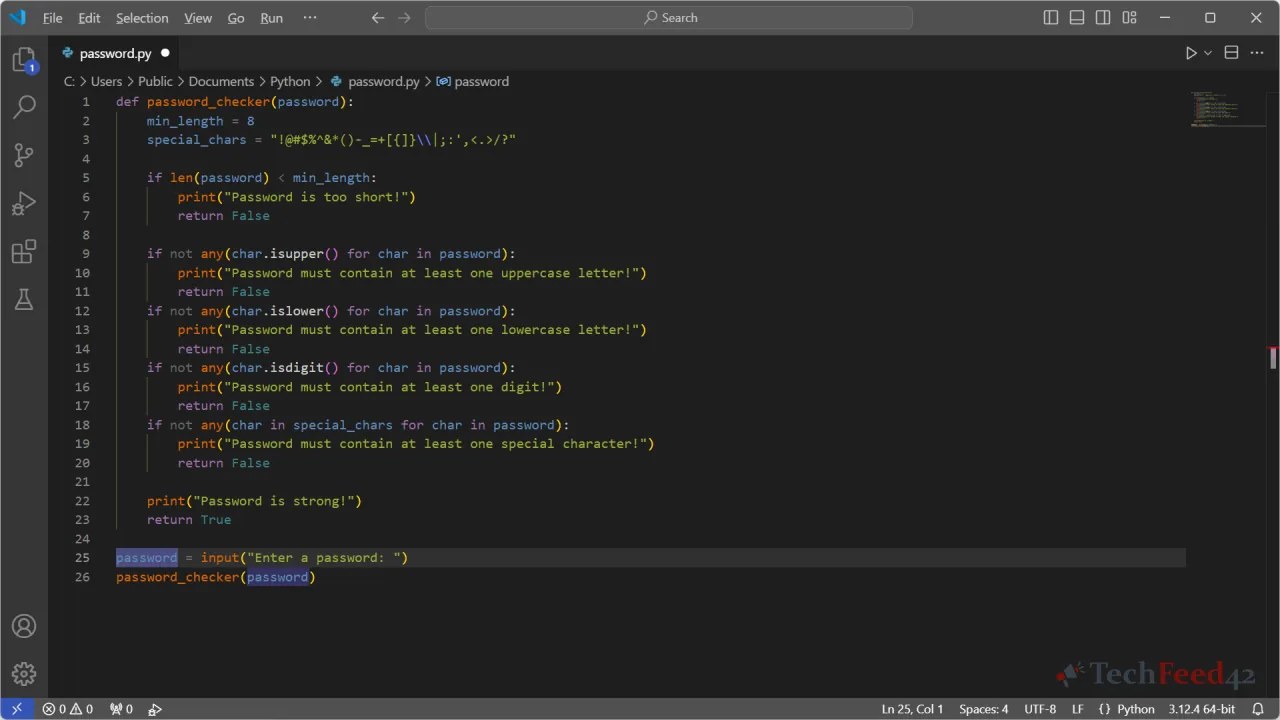Image resolution: width=1280 pixels, height=720 pixels.
Task: Open editor More Actions ellipsis
Action: coord(1258,53)
